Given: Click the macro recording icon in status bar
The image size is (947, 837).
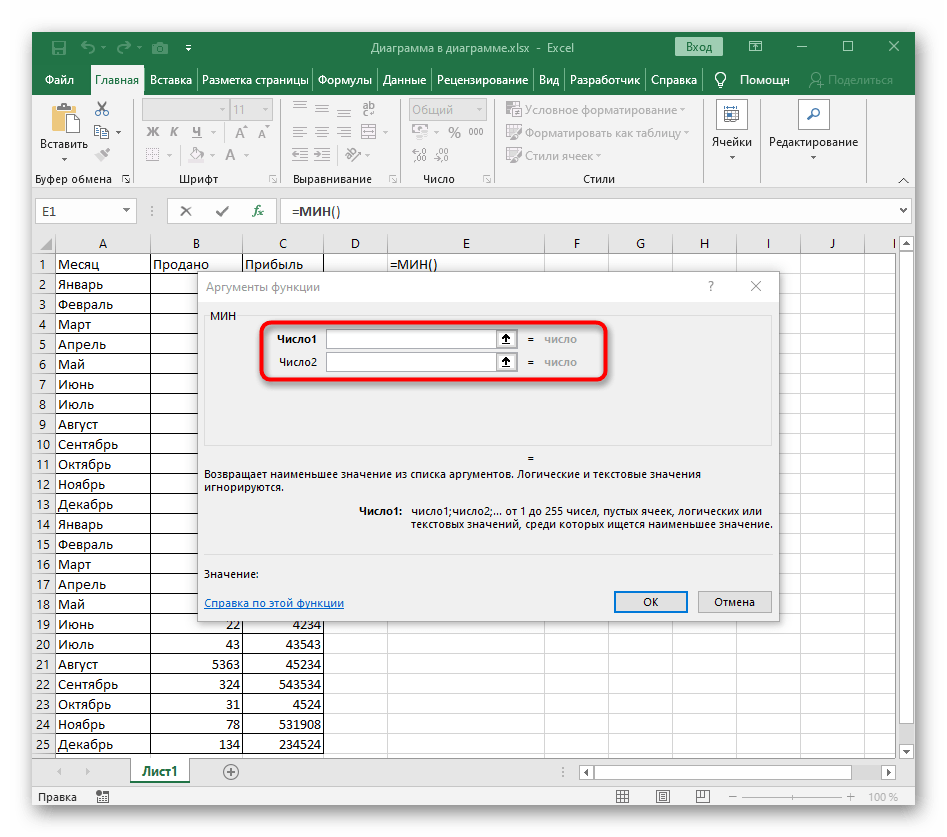Looking at the screenshot, I should tap(101, 797).
